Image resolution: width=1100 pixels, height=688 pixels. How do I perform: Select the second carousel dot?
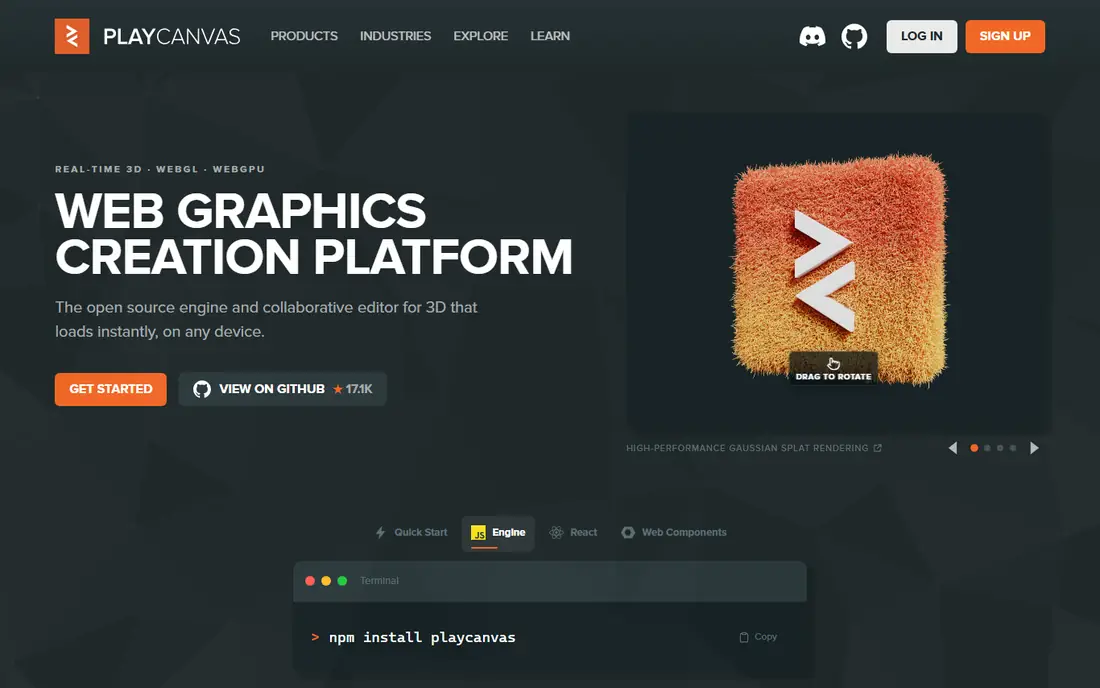pyautogui.click(x=987, y=447)
